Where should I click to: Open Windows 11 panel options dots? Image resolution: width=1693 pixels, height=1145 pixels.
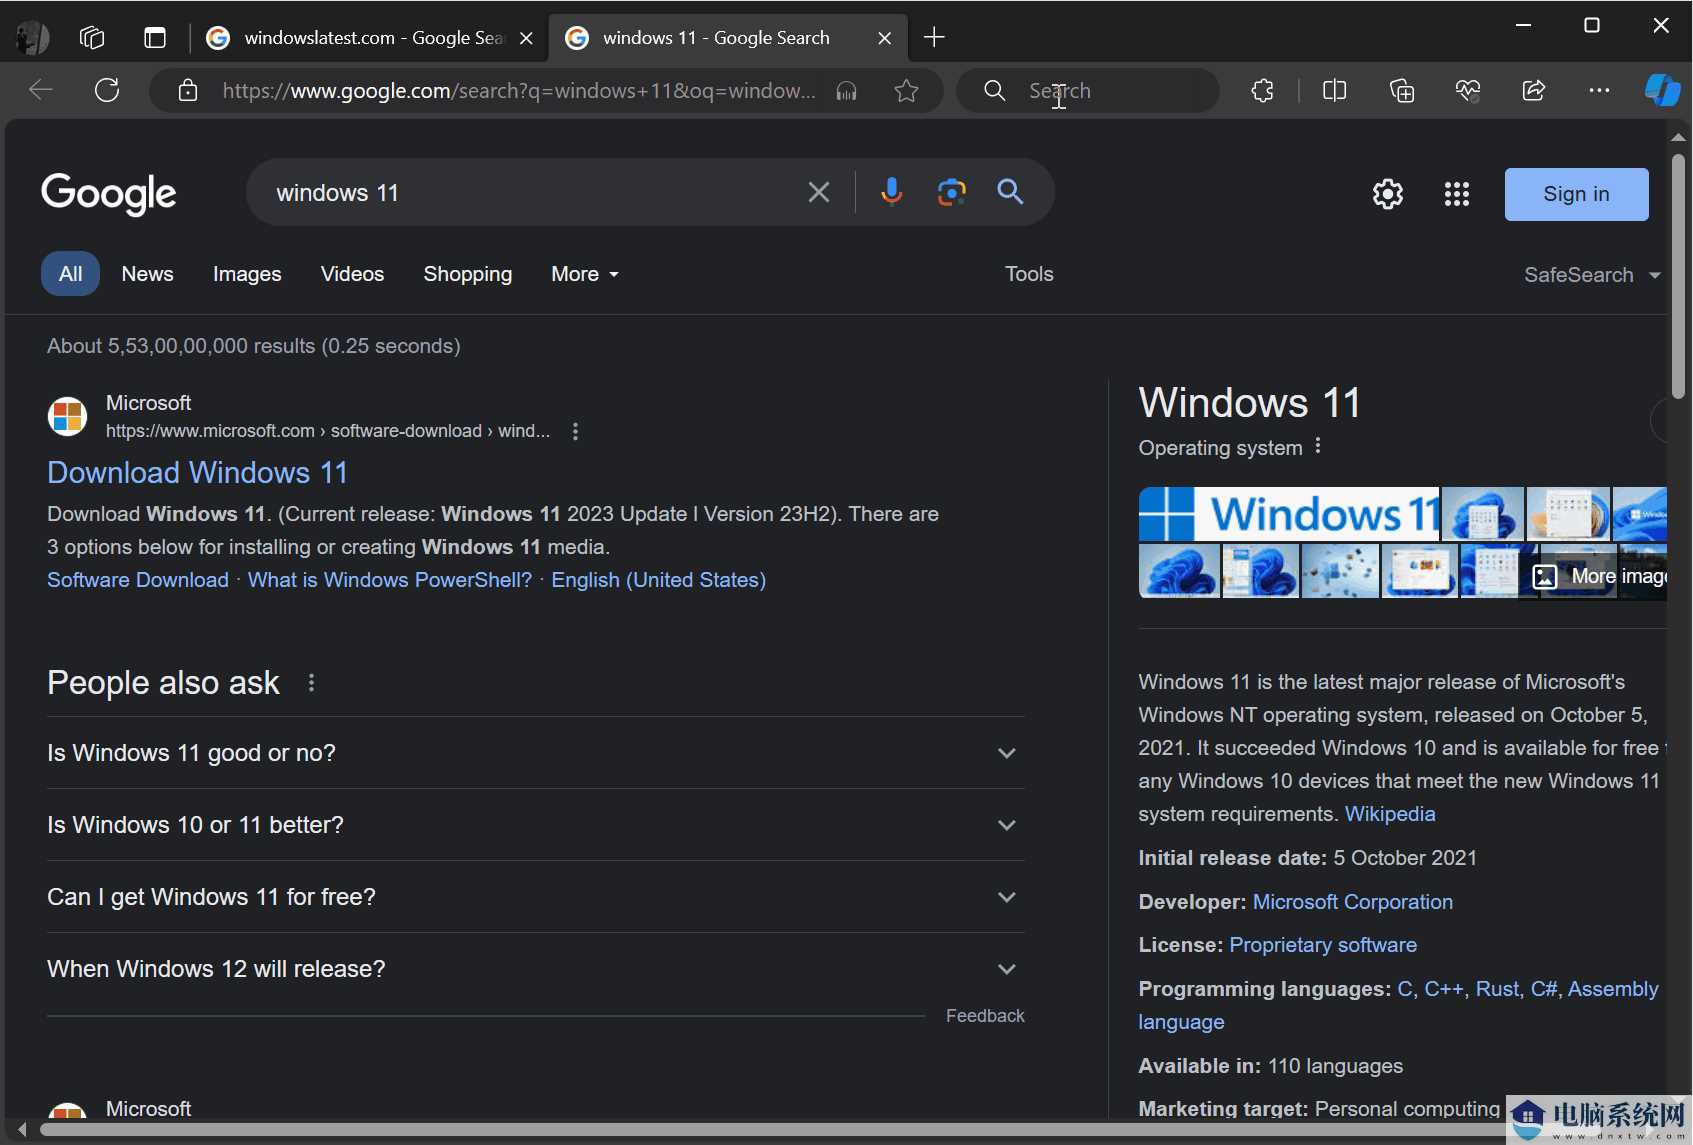(x=1318, y=446)
